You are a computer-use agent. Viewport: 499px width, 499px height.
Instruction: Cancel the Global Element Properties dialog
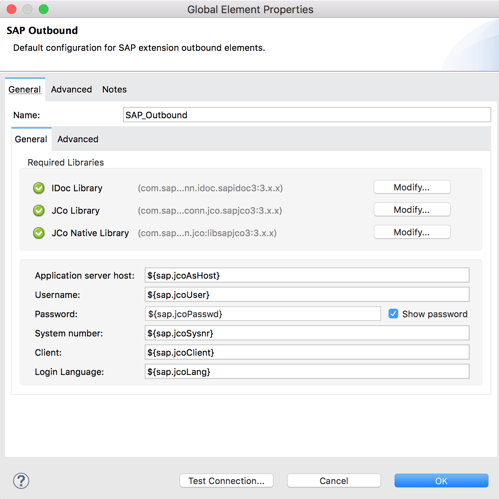(x=334, y=481)
